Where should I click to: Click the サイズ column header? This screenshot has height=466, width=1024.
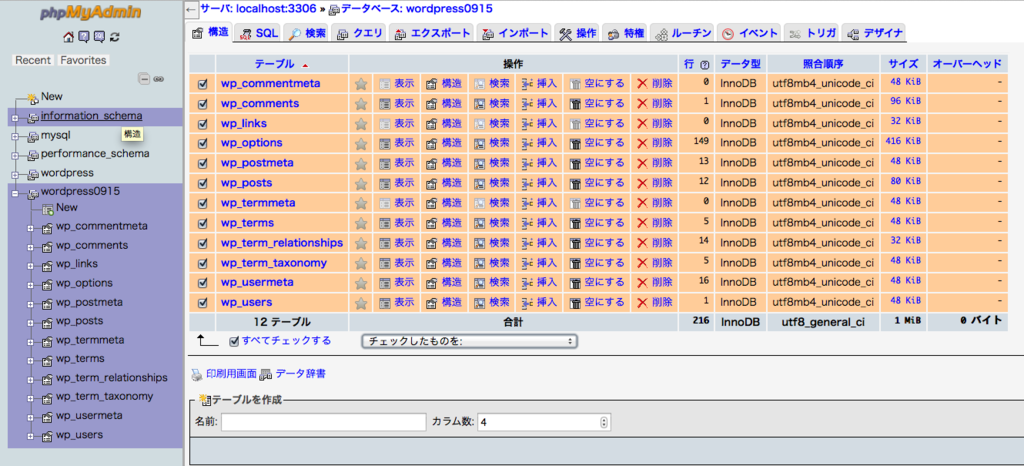[904, 64]
